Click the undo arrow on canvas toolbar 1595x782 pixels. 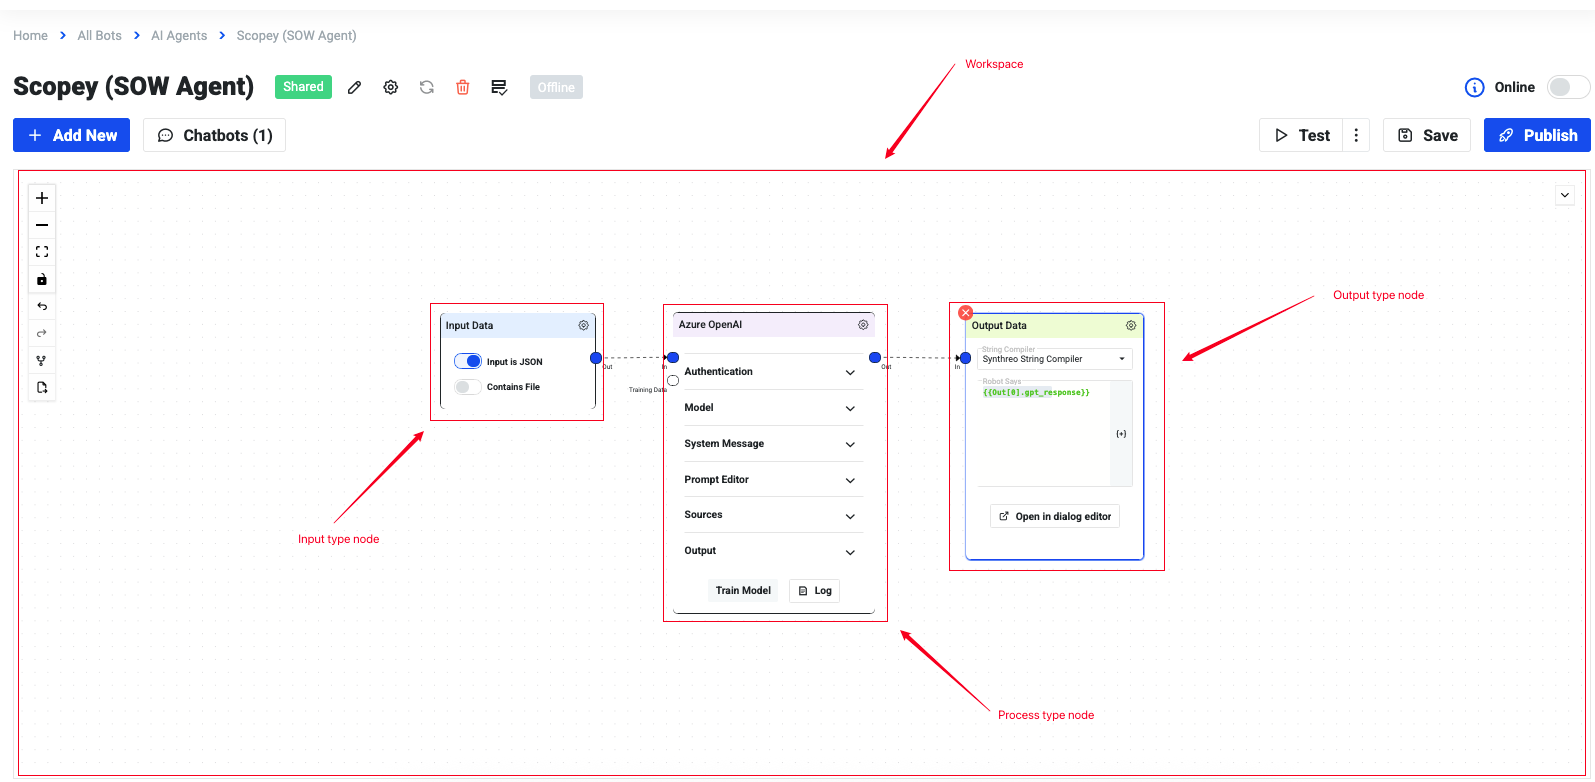[42, 306]
